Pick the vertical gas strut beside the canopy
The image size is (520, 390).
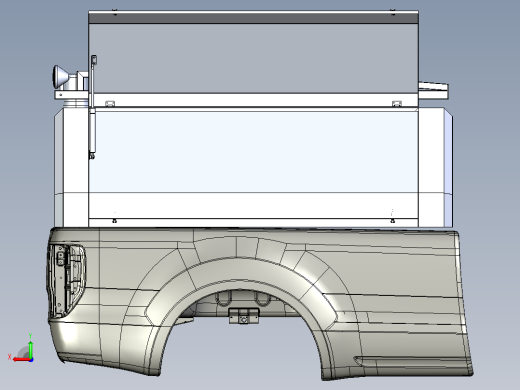tap(92, 107)
